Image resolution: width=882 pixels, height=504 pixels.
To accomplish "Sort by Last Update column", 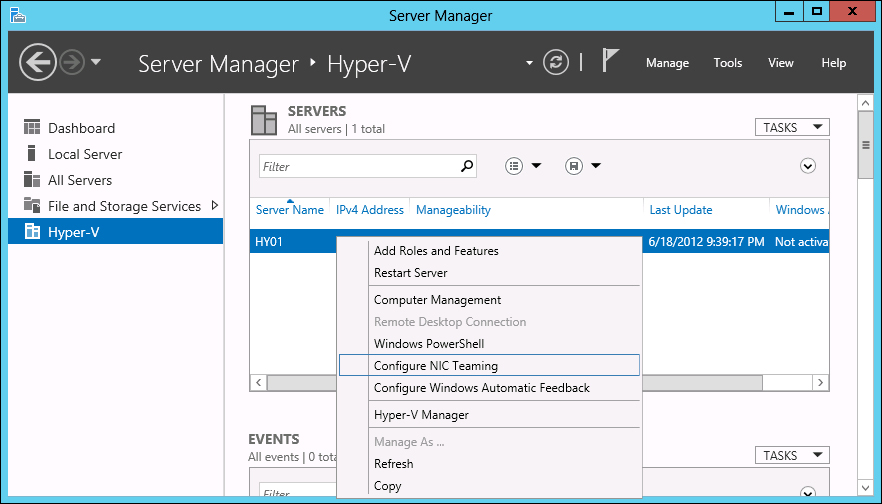I will click(x=681, y=210).
